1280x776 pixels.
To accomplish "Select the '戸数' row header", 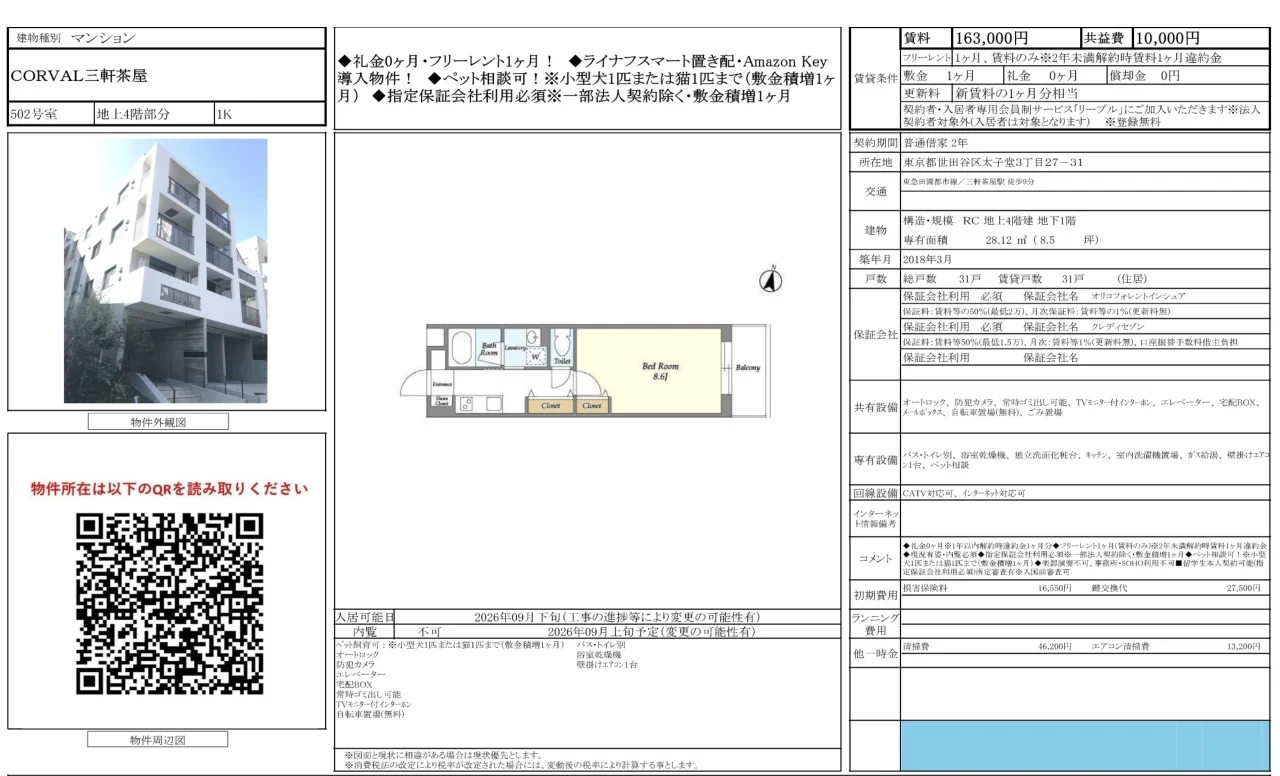I will pos(875,278).
